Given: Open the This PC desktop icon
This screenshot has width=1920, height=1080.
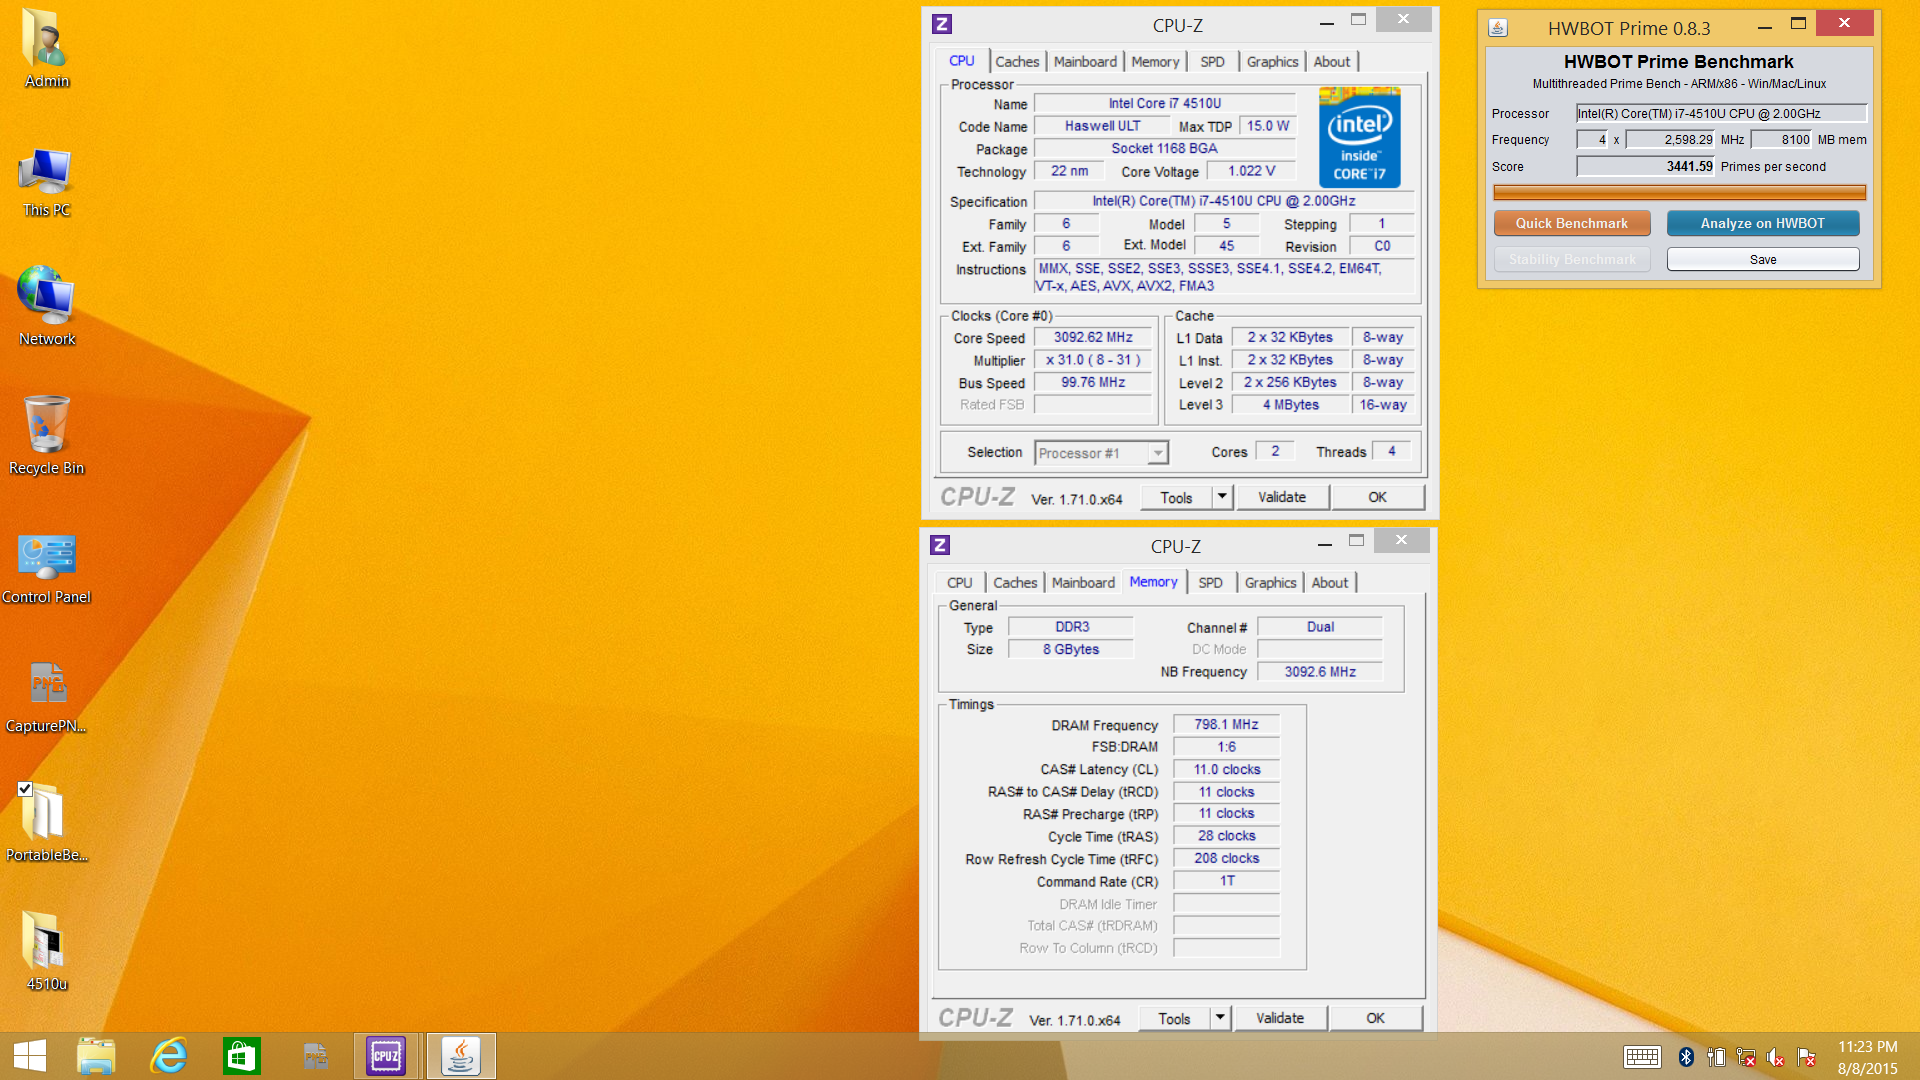Looking at the screenshot, I should [46, 182].
